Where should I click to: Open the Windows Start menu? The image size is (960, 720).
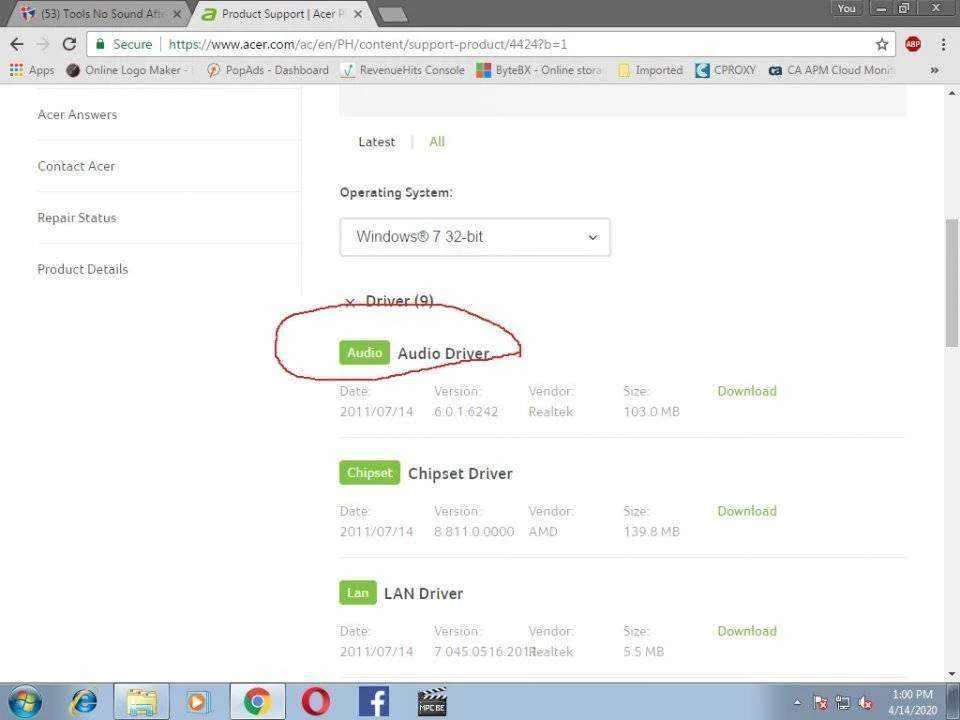pyautogui.click(x=25, y=702)
